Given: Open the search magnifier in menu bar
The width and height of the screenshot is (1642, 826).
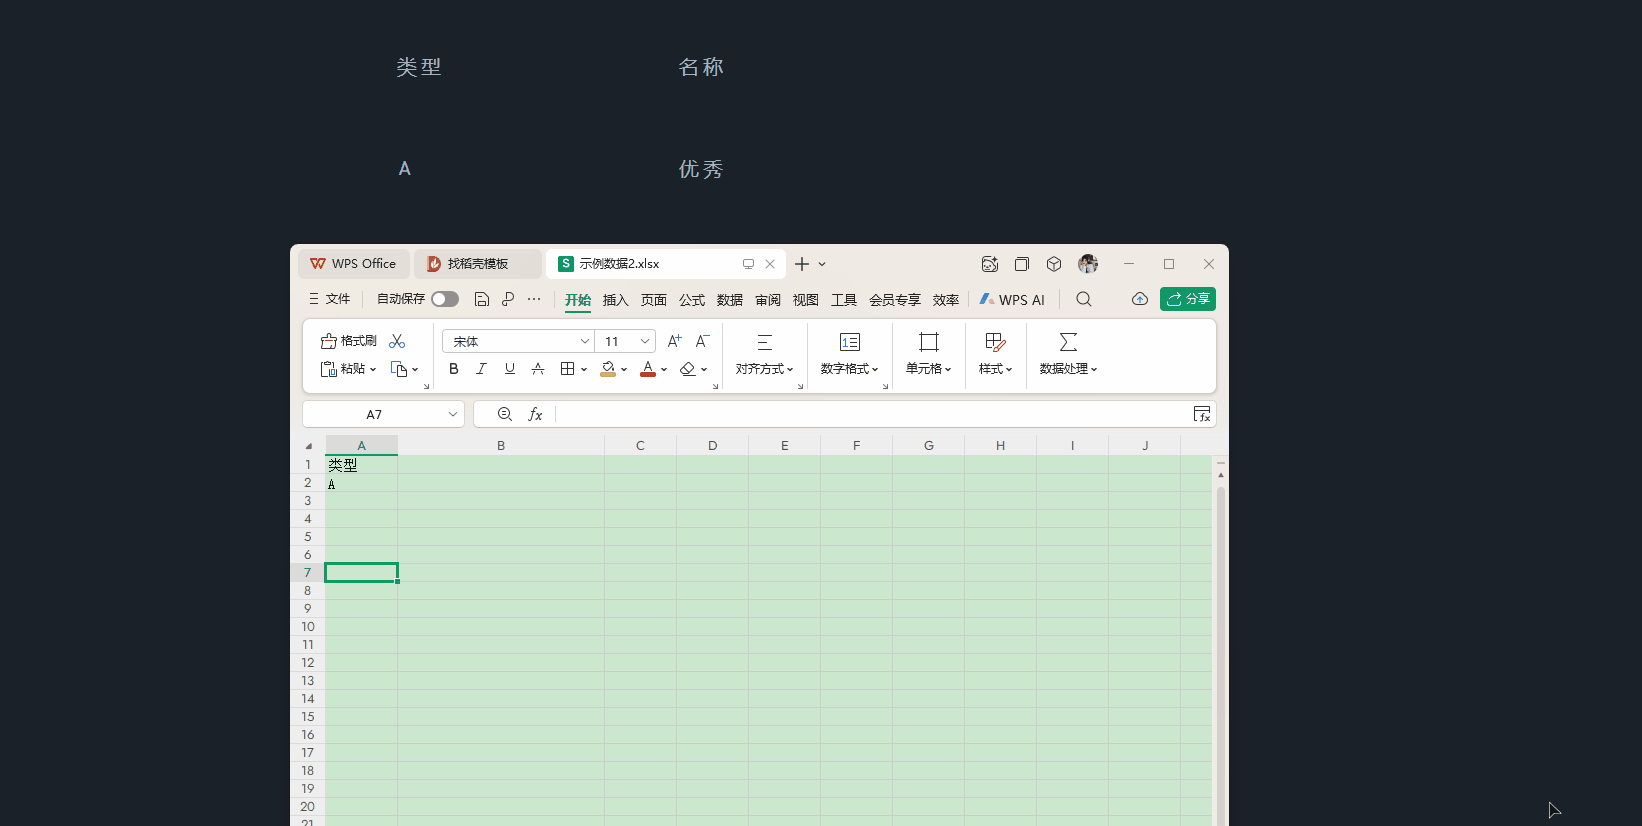Looking at the screenshot, I should tap(1083, 299).
